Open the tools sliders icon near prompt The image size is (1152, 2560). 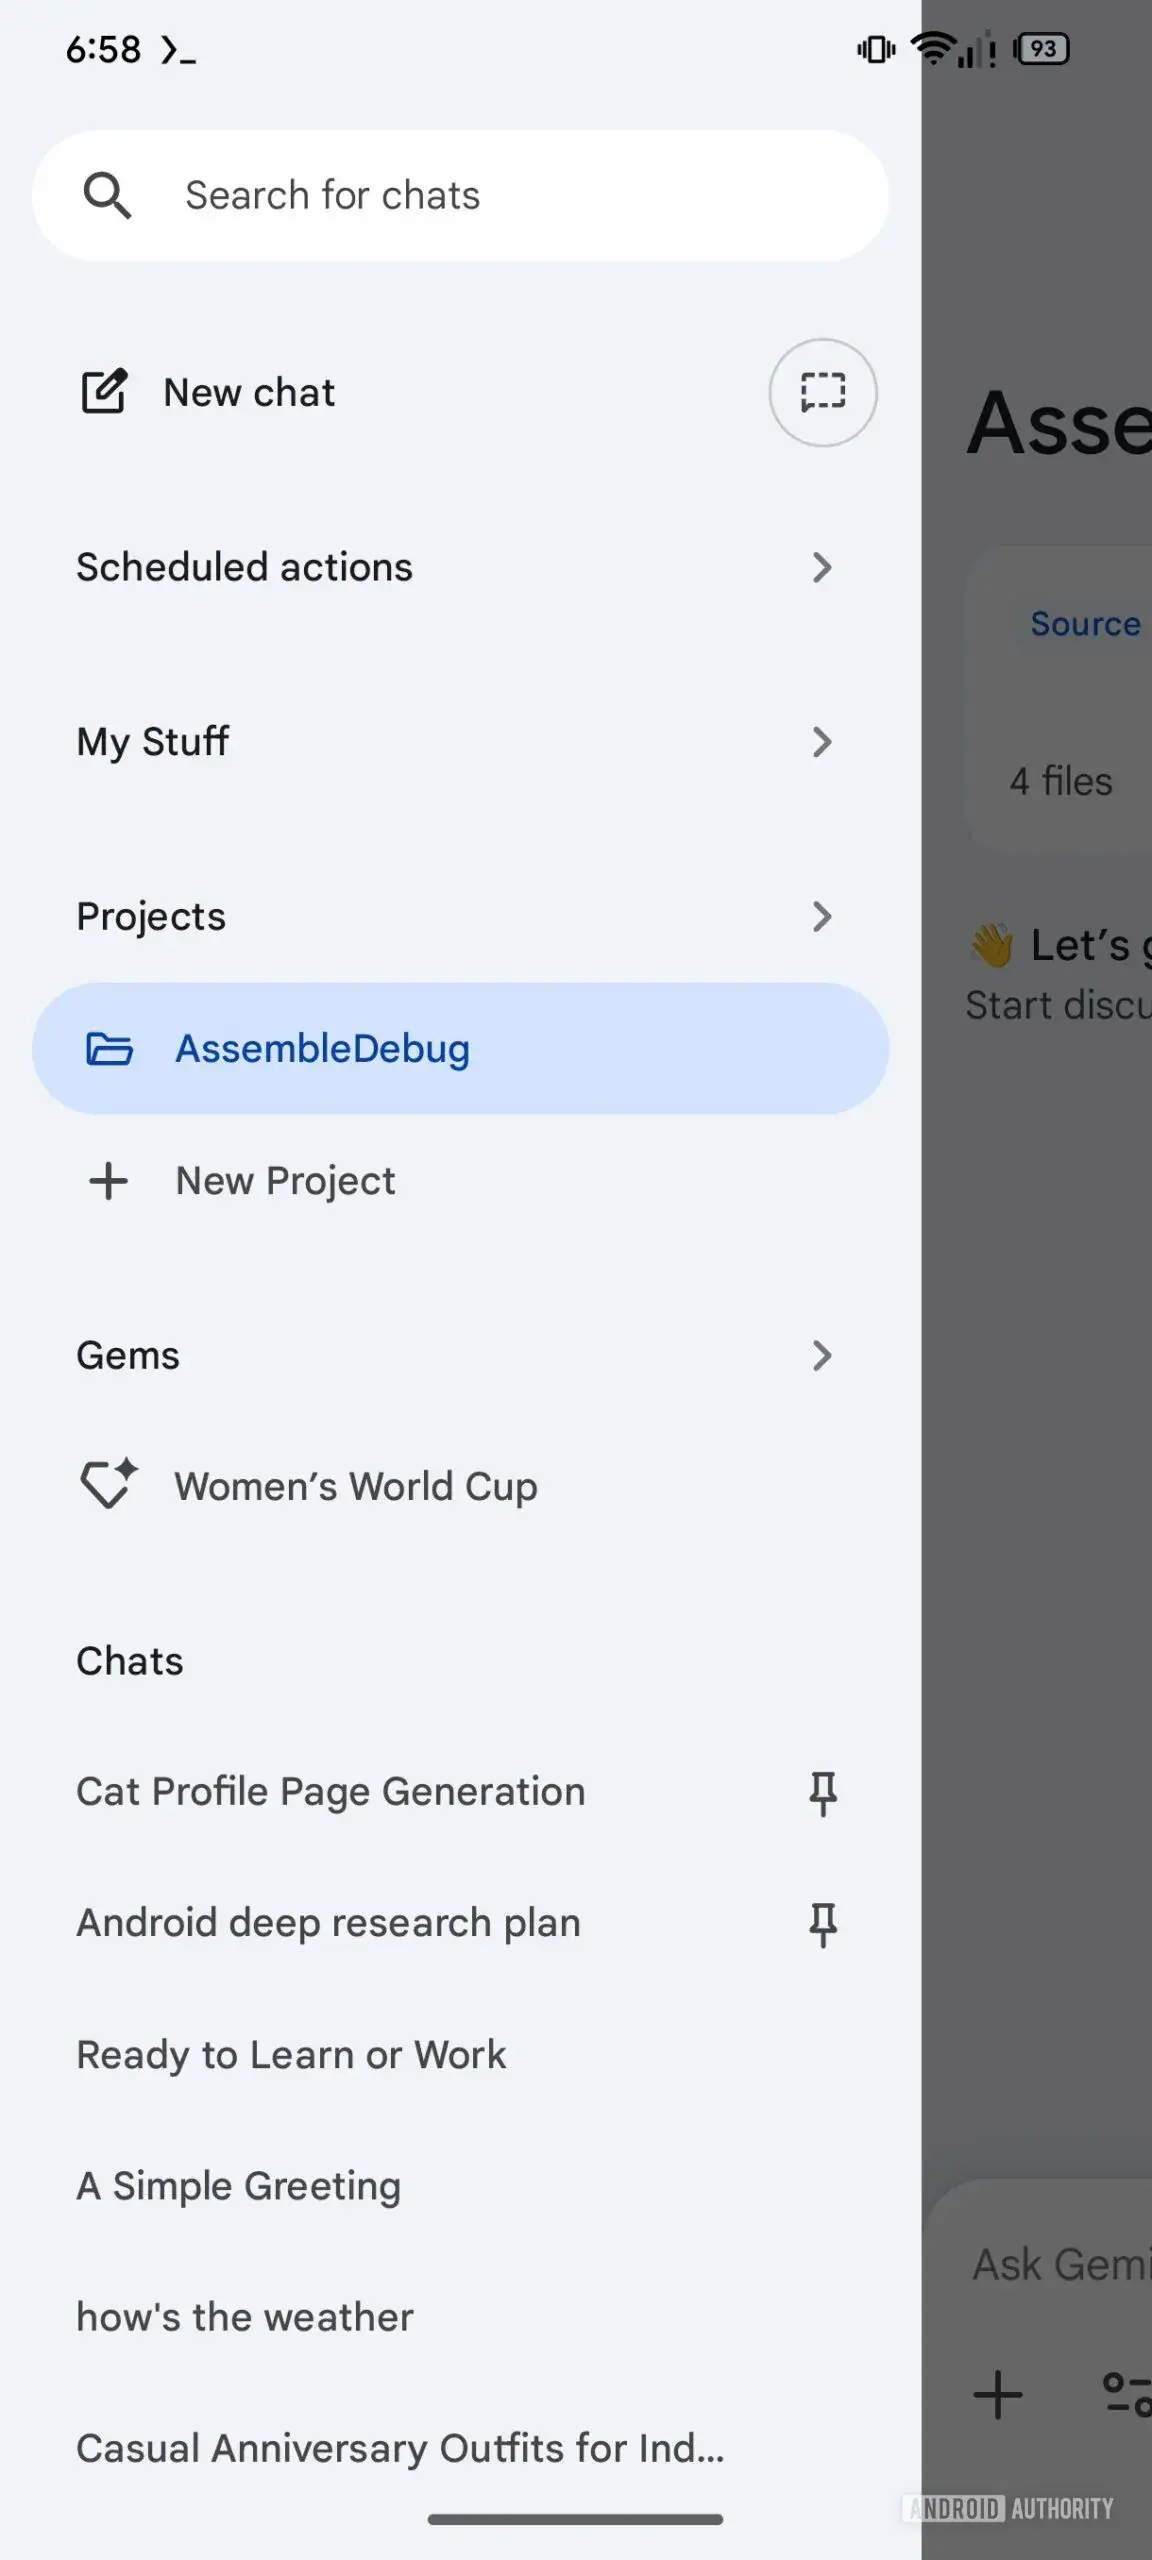1128,2395
